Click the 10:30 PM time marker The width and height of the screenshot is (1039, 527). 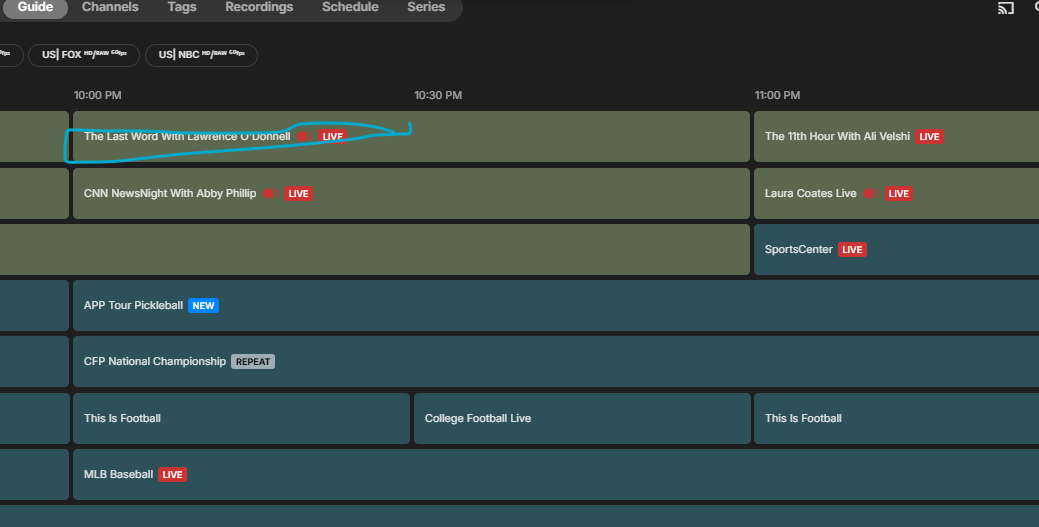438,95
